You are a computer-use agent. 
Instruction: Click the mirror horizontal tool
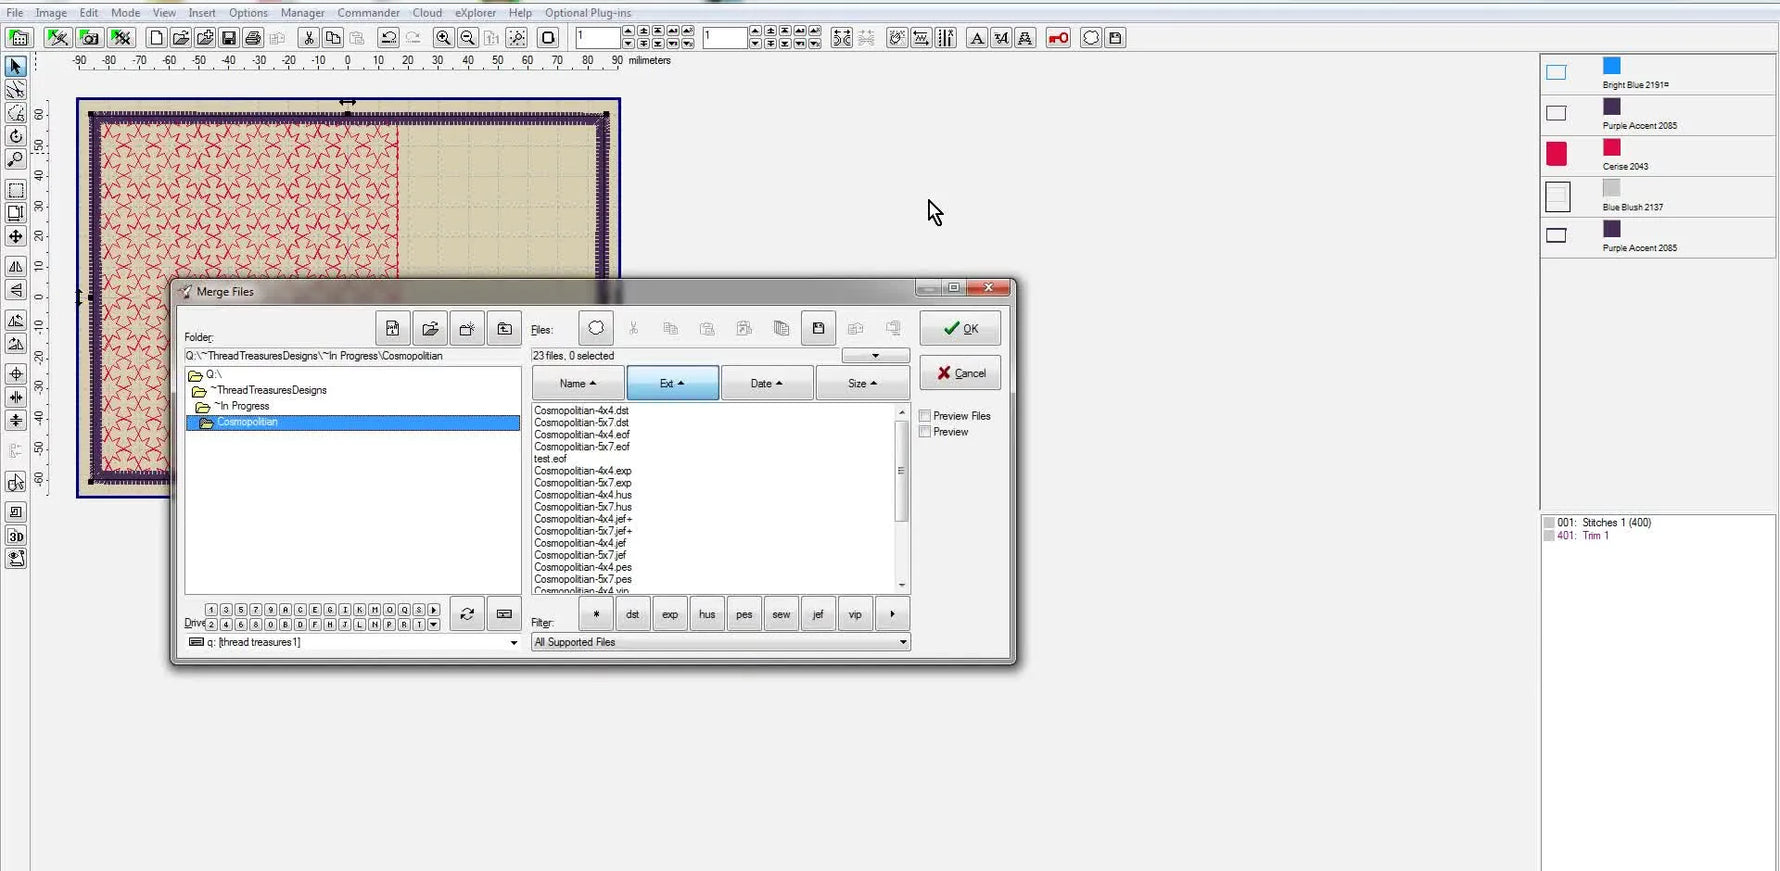click(x=15, y=267)
